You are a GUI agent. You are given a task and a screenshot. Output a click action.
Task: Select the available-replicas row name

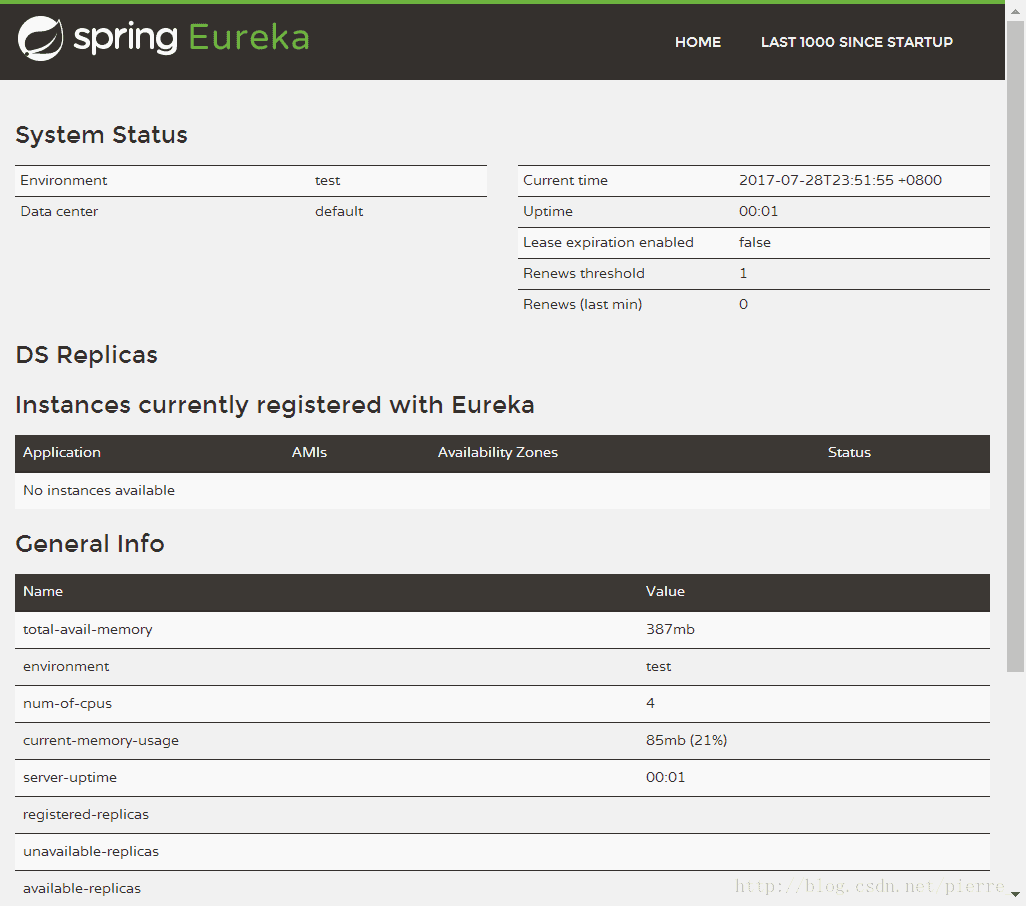click(x=82, y=888)
